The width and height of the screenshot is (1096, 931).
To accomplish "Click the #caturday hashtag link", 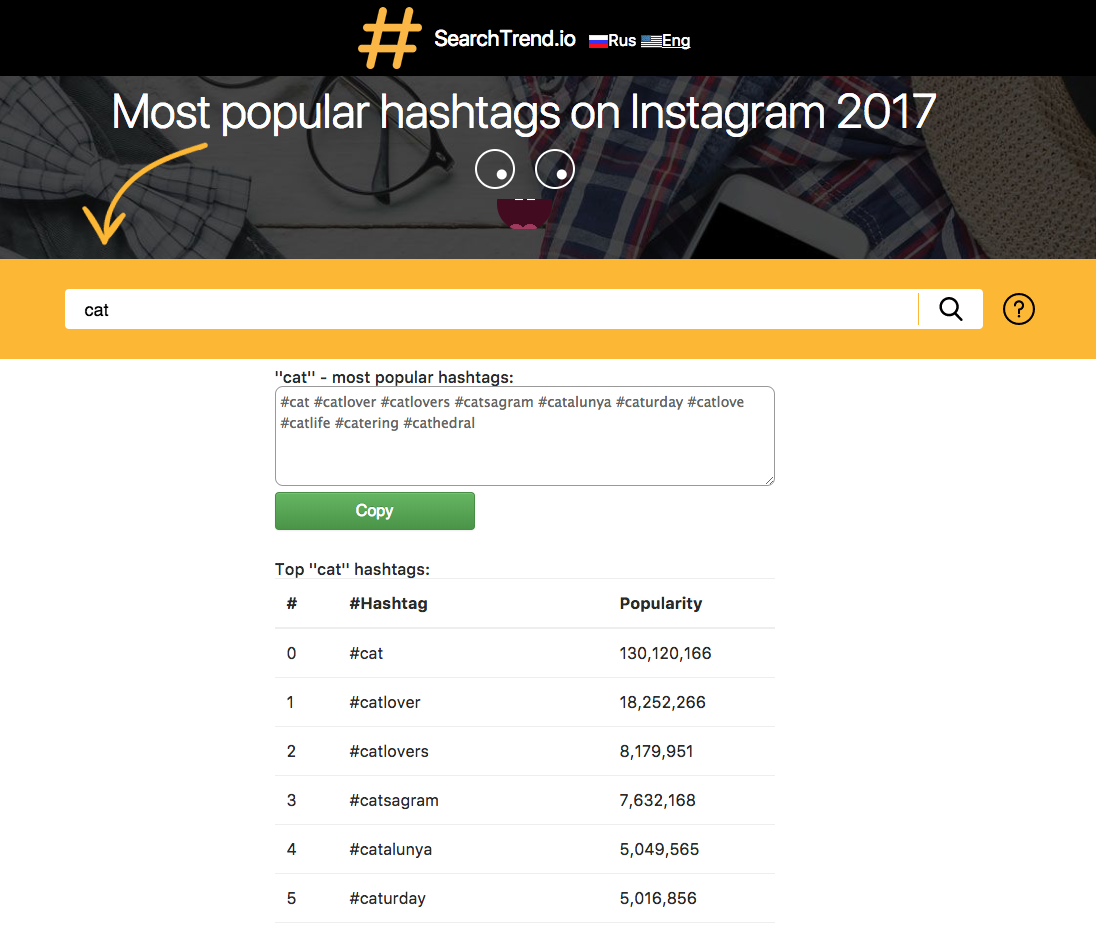I will click(387, 897).
